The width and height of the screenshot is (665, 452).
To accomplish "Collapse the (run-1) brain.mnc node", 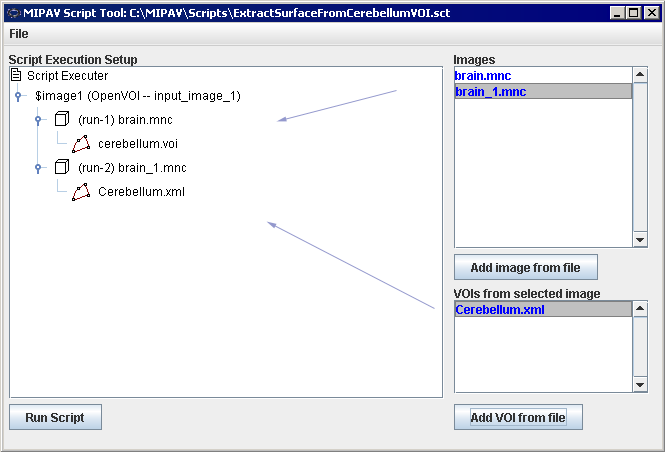I will 38,120.
